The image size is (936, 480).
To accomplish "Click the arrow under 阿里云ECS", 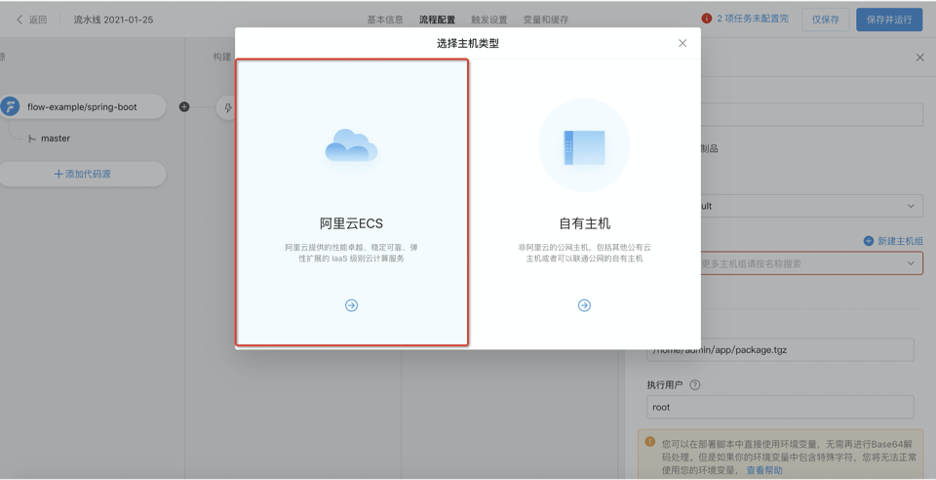I will click(x=352, y=305).
